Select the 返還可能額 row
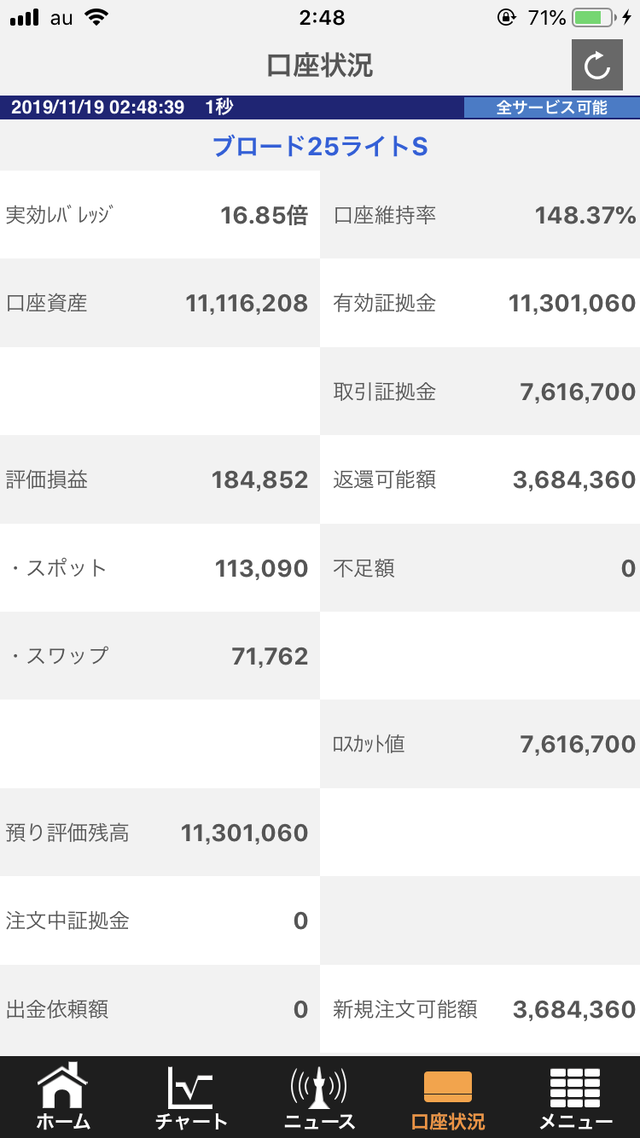 (x=480, y=480)
